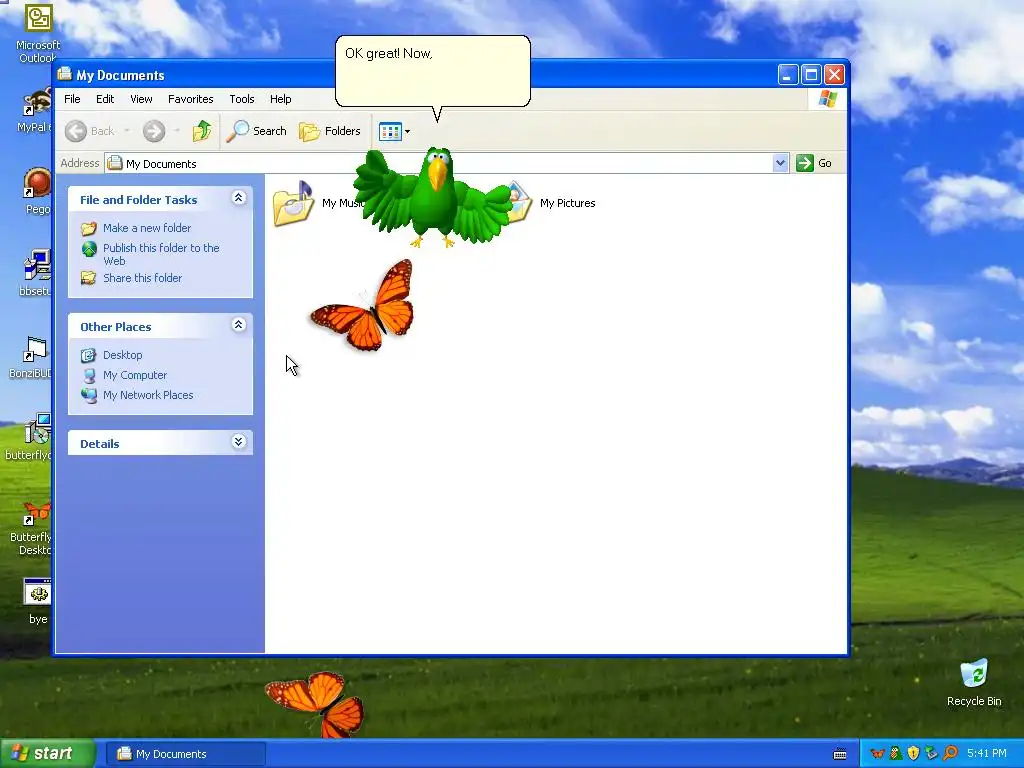Click the Forward arrow toolbar button
Image resolution: width=1024 pixels, height=768 pixels.
tap(154, 131)
